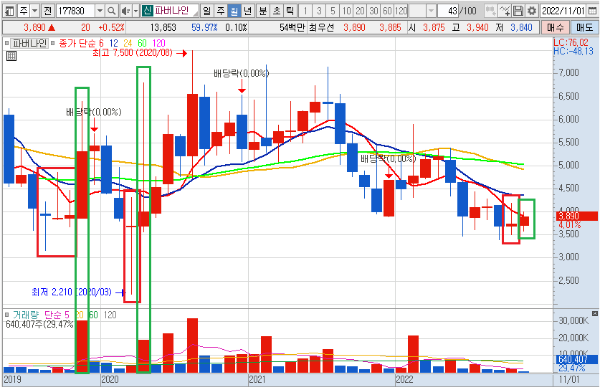
Task: Select the 1 interval button
Action: click(x=305, y=11)
